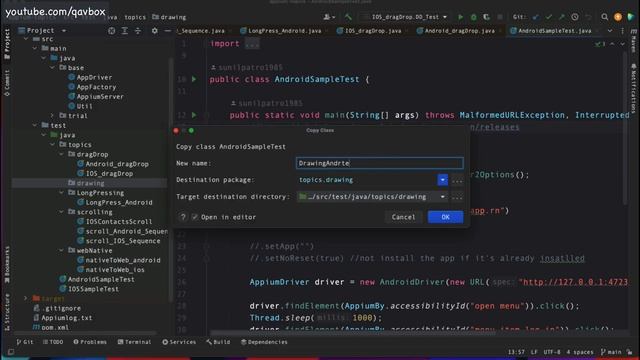Select opened file target icon in Project panel

click(111, 31)
